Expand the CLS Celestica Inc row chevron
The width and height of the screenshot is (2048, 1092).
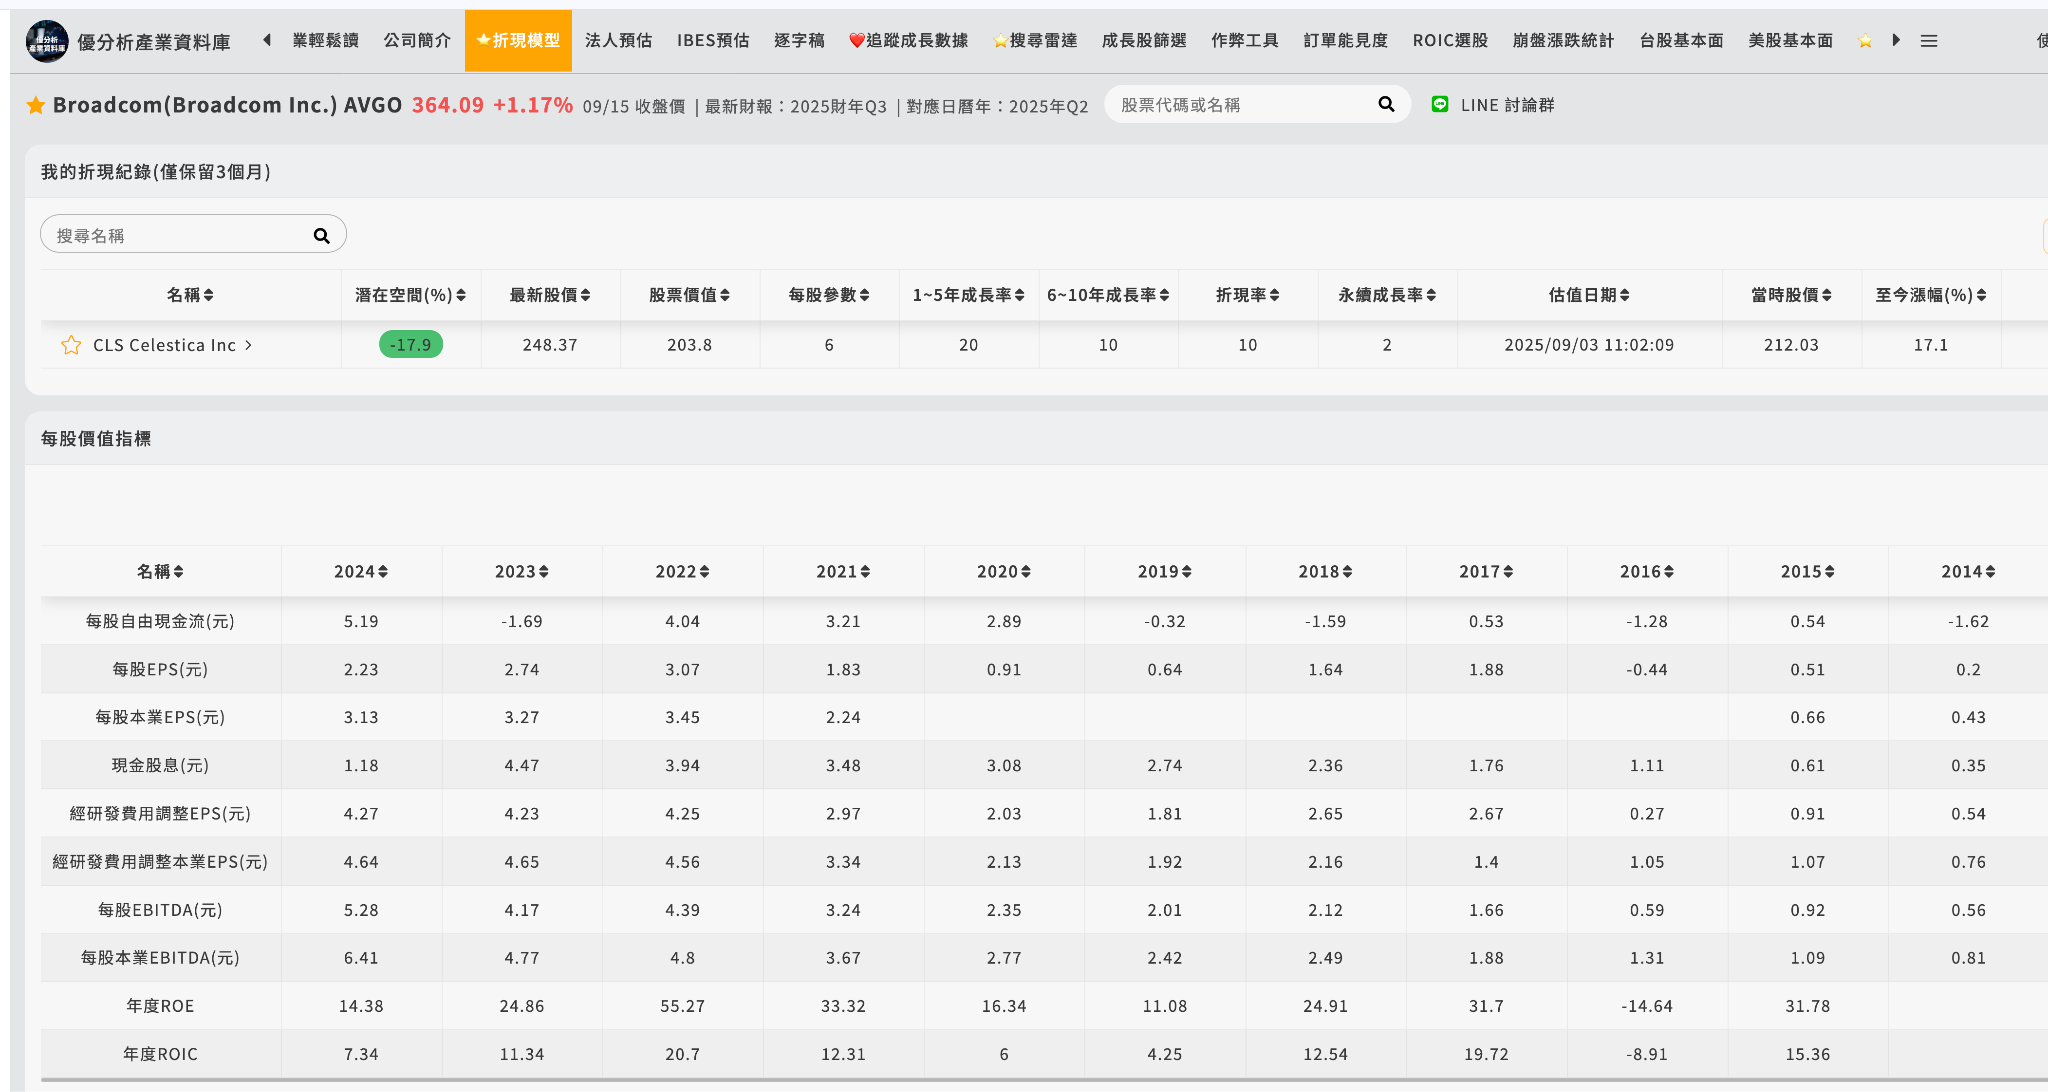[249, 345]
